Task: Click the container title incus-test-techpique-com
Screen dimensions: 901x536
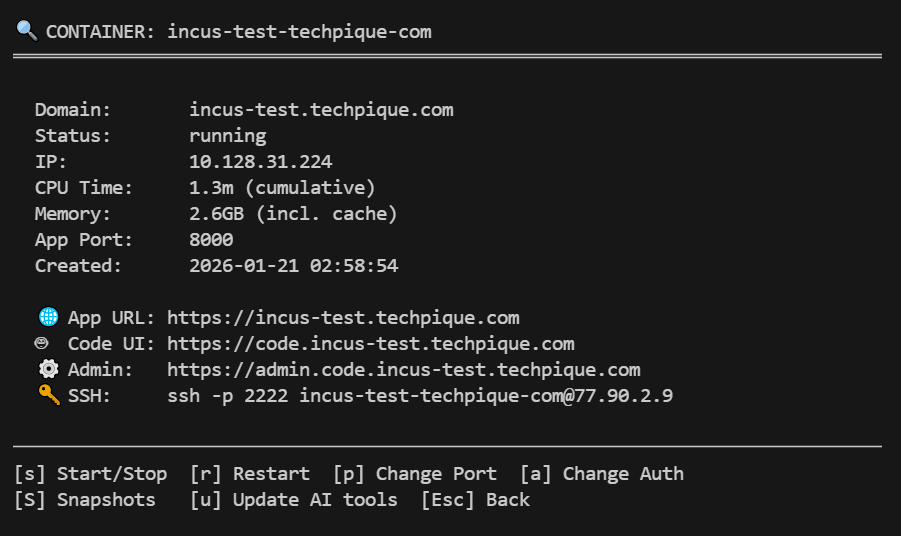Action: pyautogui.click(x=299, y=31)
